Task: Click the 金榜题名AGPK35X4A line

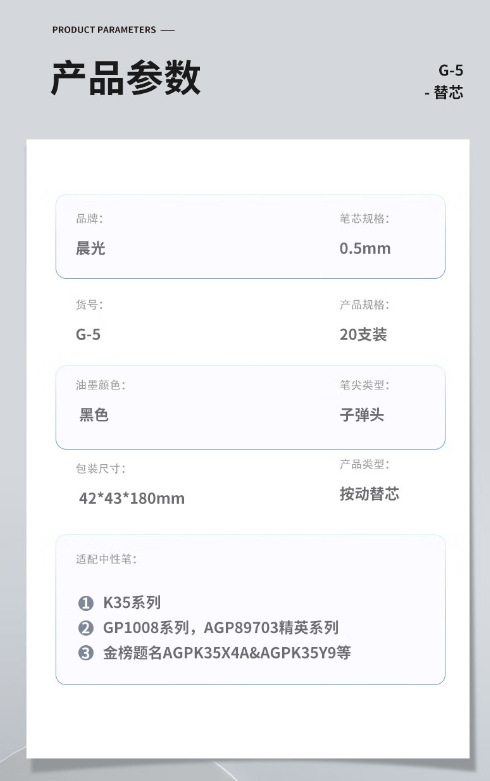Action: (227, 652)
